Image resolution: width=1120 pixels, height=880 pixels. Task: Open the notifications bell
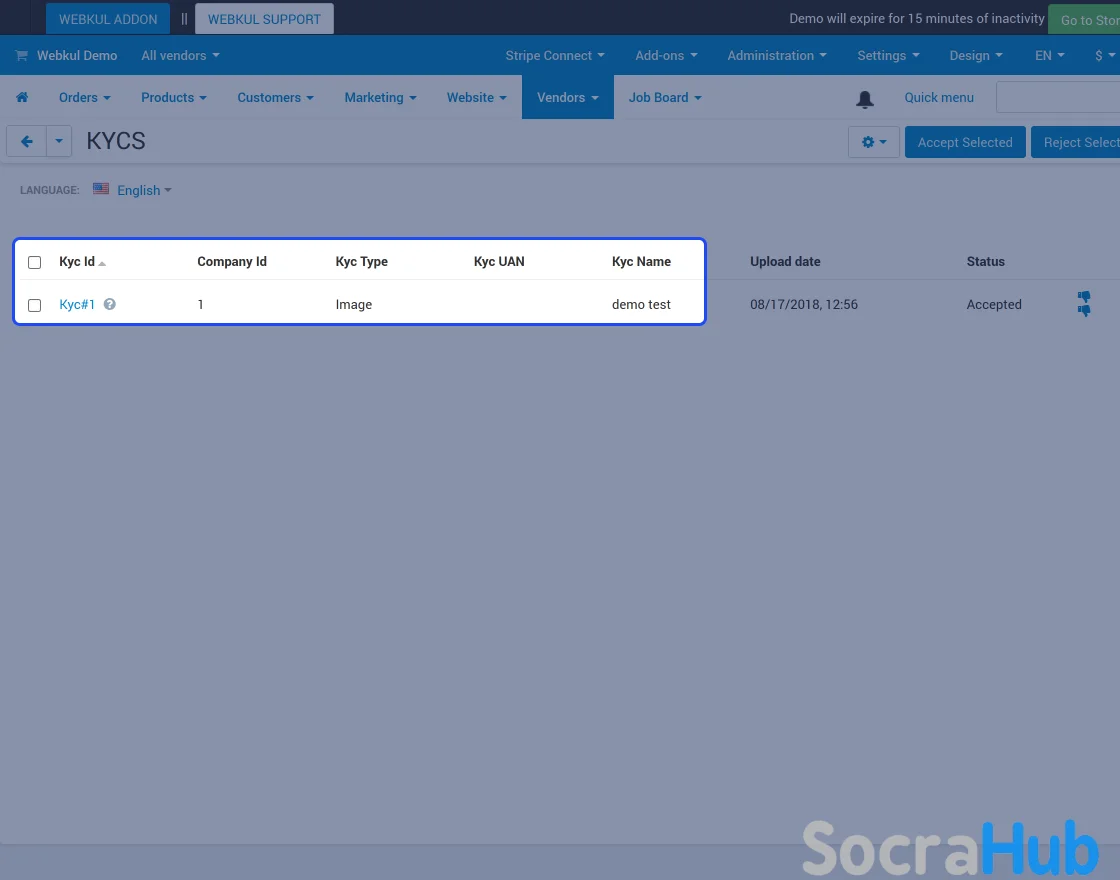[865, 98]
